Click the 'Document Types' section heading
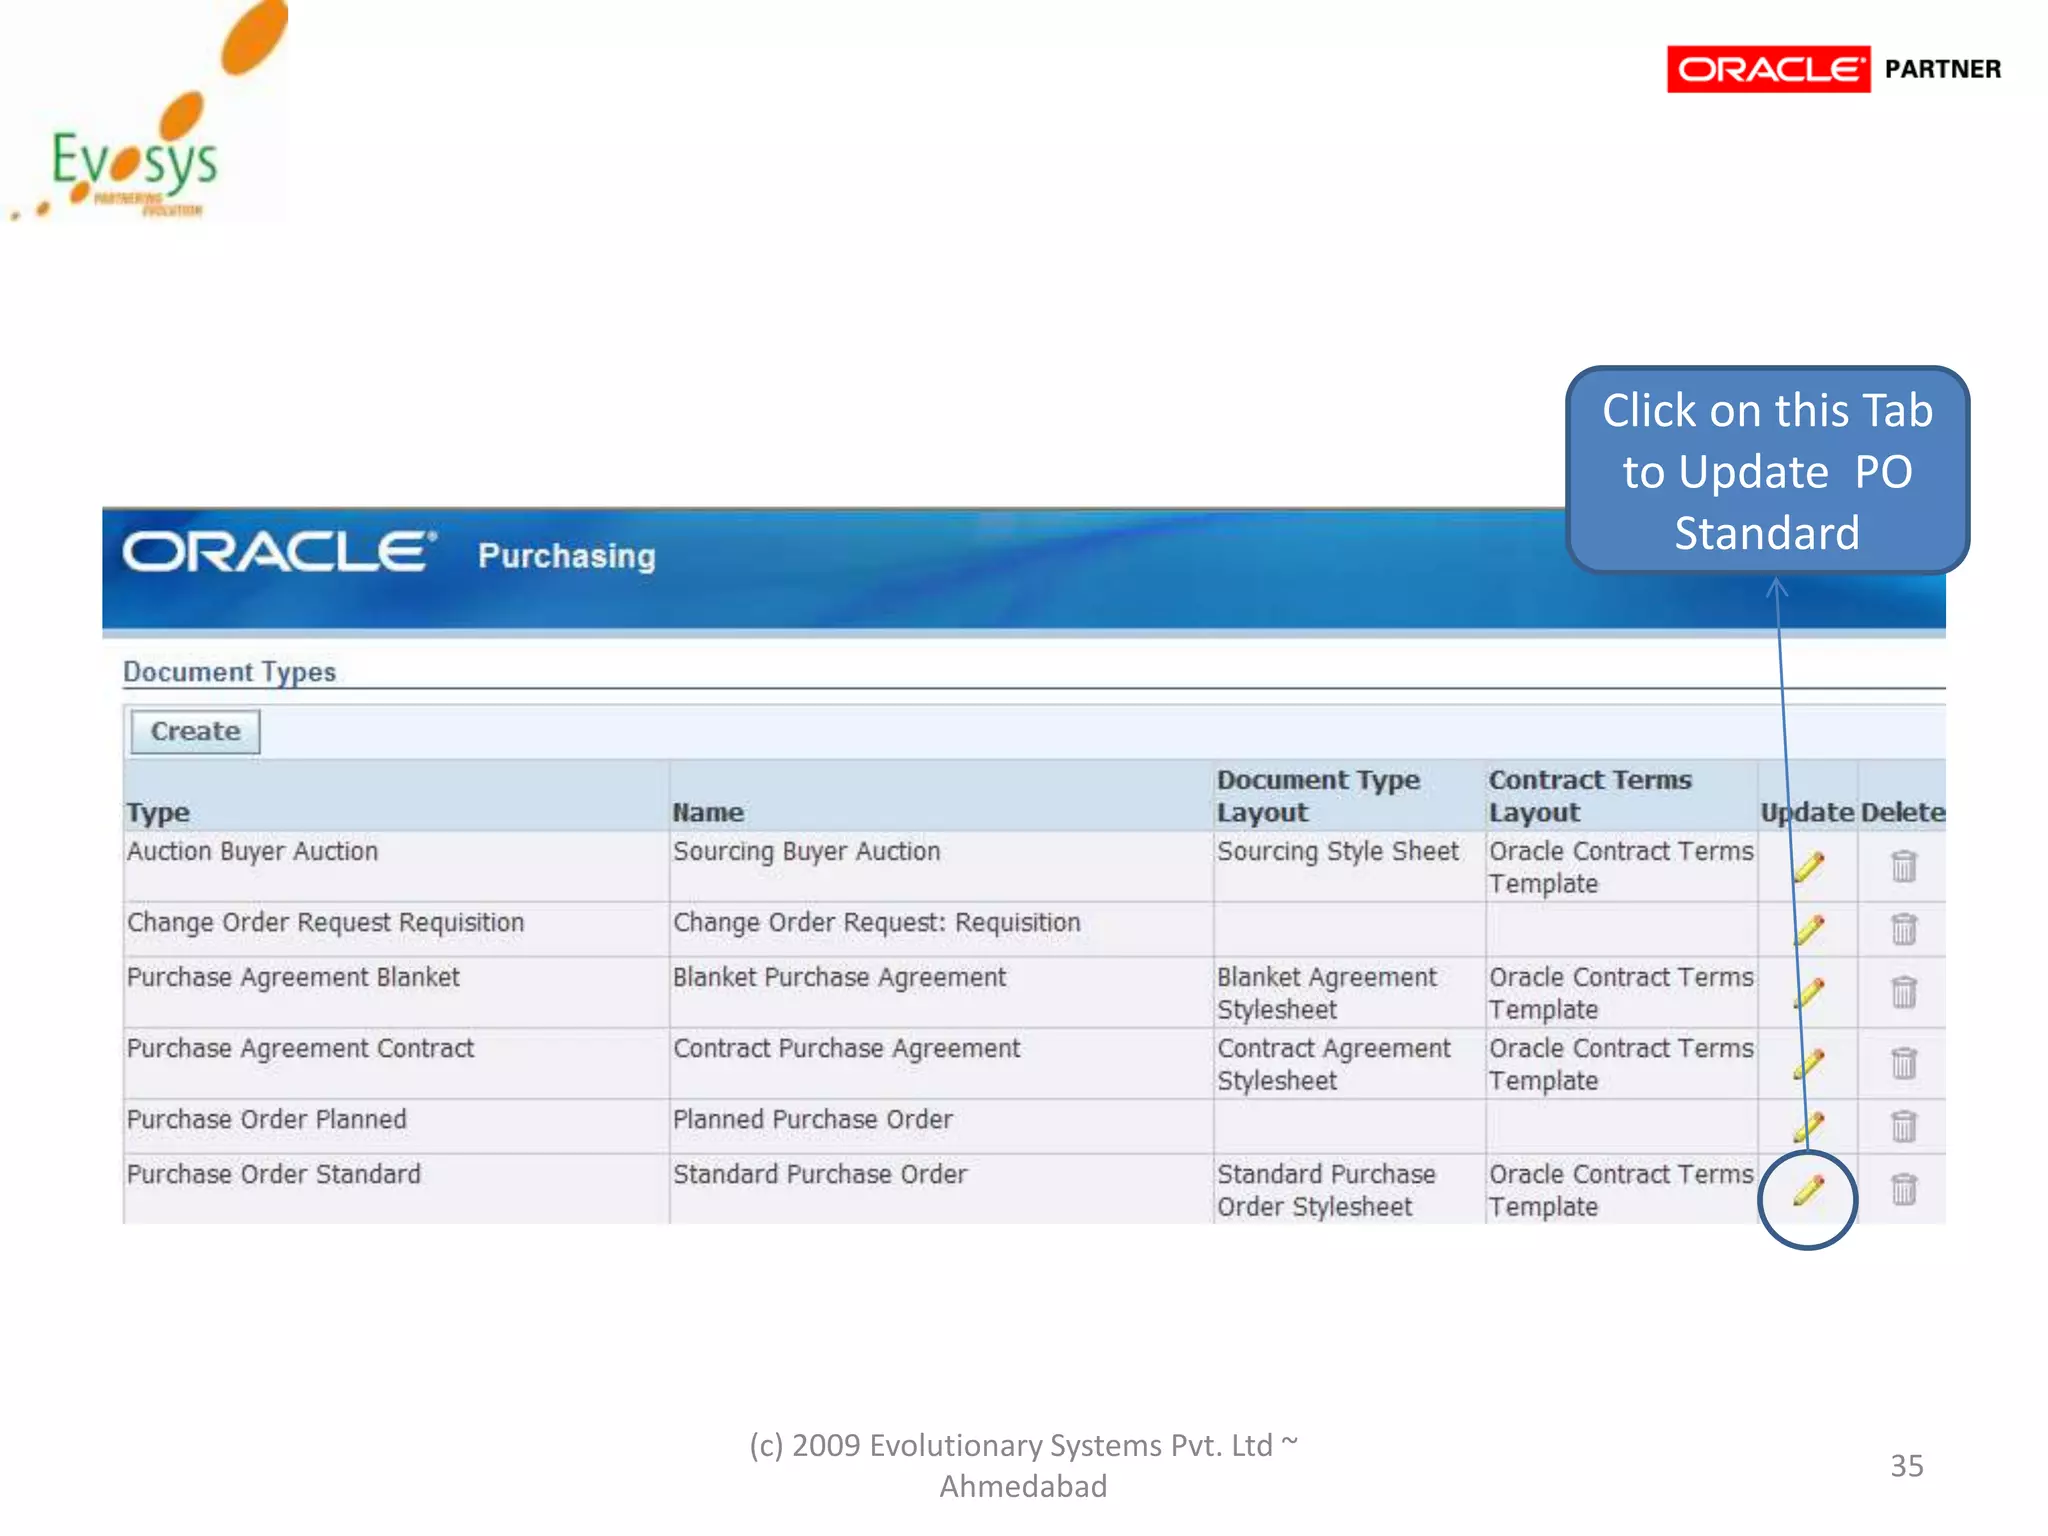Screen dimensions: 2048x1536 pyautogui.click(x=229, y=672)
